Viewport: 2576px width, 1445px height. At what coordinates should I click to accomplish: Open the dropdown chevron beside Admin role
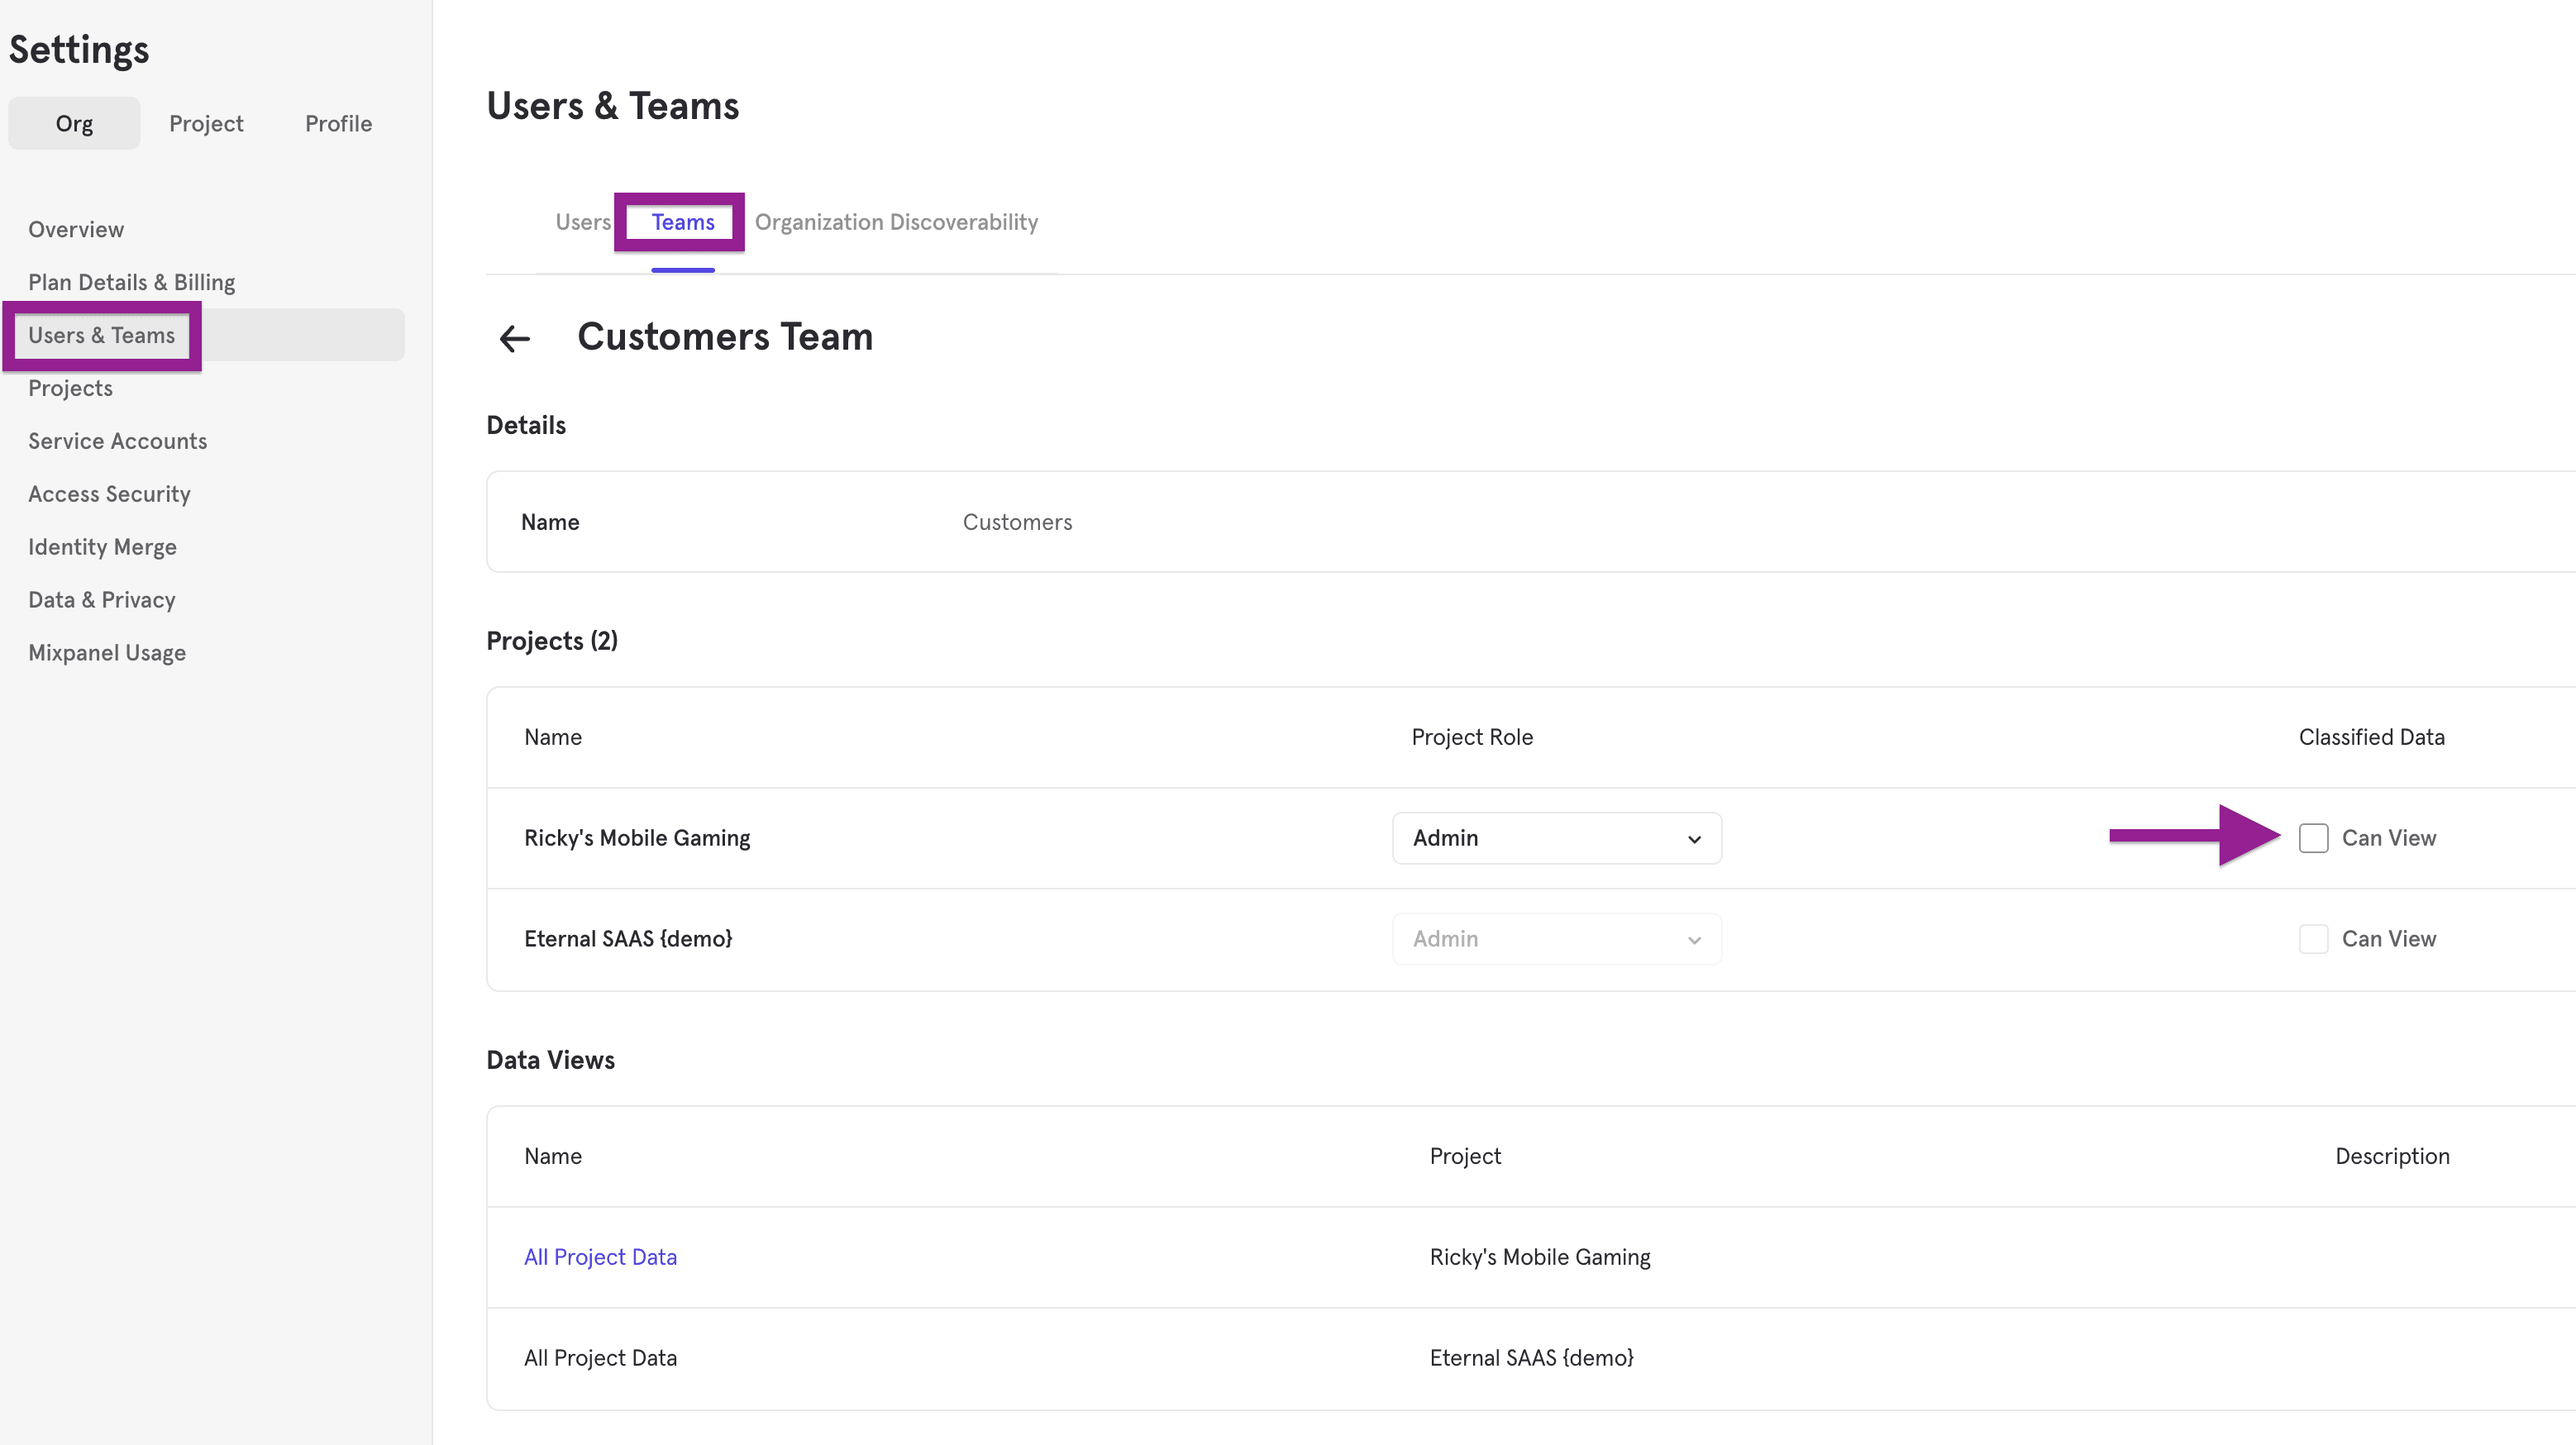point(1693,839)
